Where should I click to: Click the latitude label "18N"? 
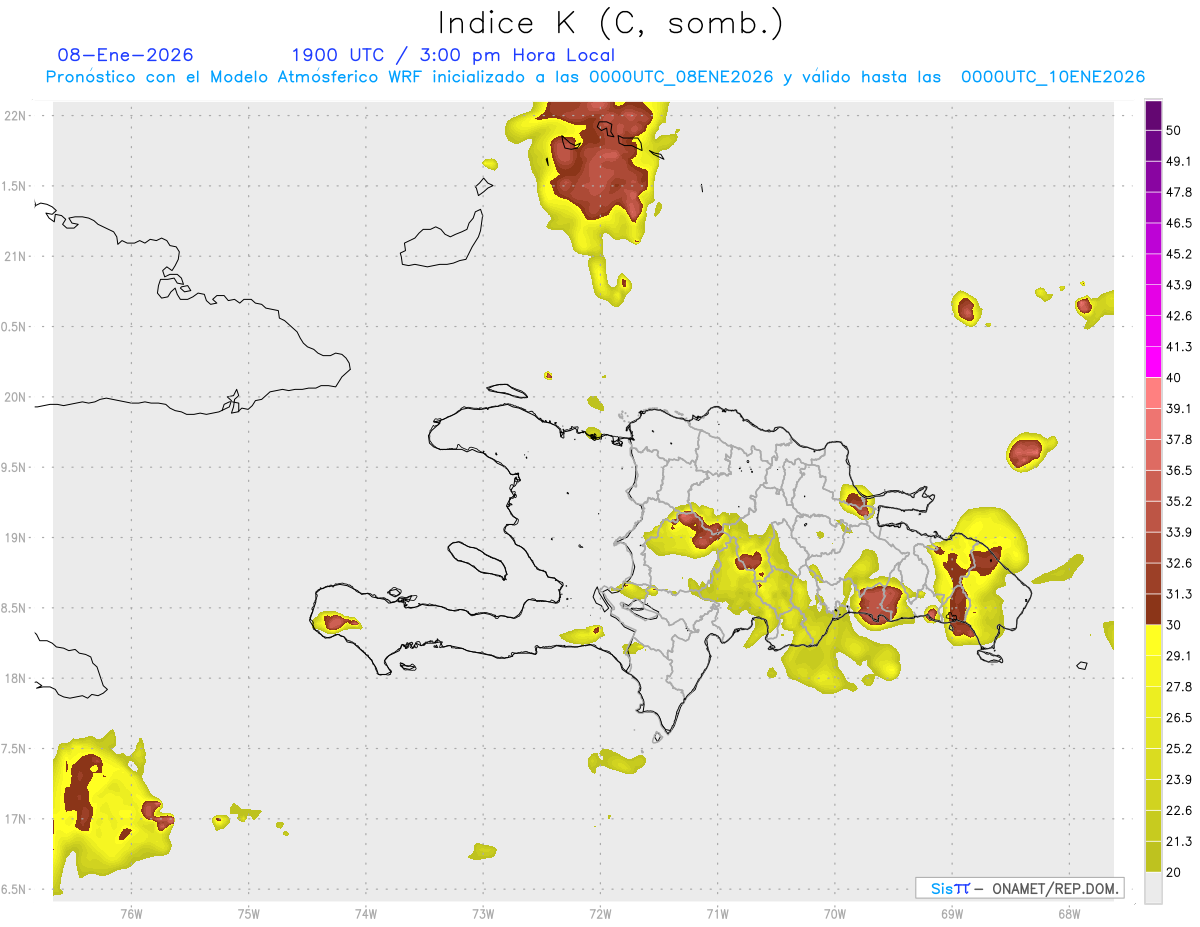click(x=17, y=678)
